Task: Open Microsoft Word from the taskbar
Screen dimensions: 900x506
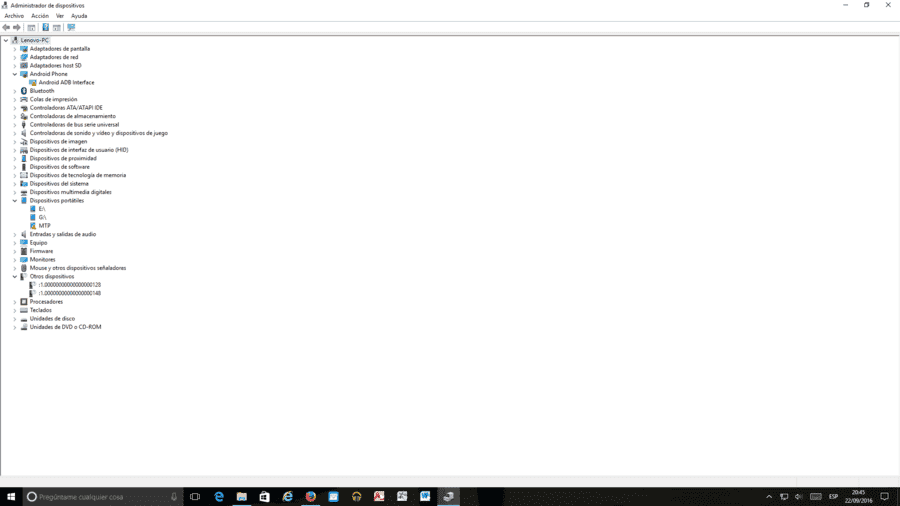Action: click(425, 497)
